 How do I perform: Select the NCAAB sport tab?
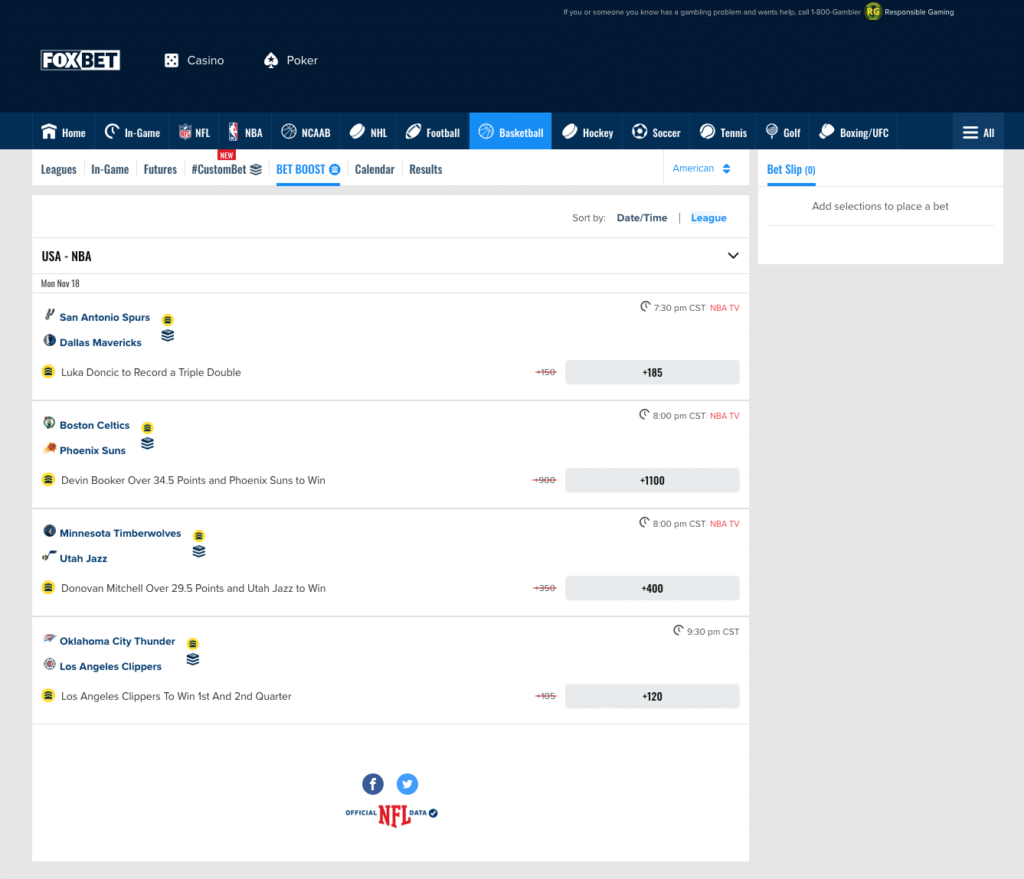(x=306, y=132)
